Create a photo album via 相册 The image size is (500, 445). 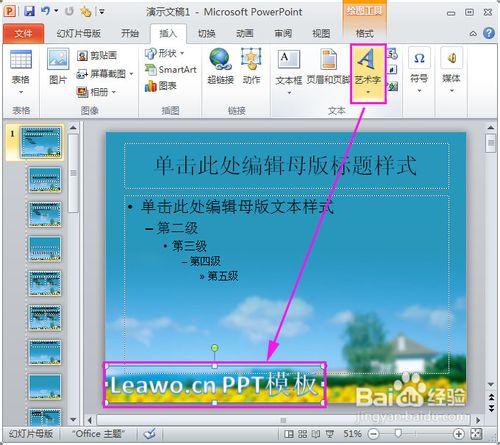click(x=92, y=92)
